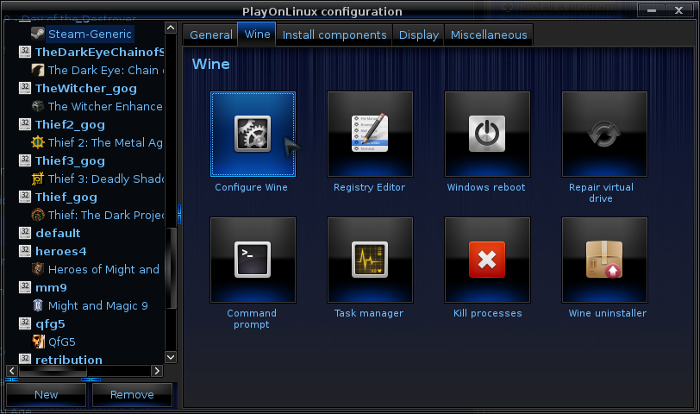Open the Miscellaneous tab
Viewport: 700px width, 414px height.
489,35
